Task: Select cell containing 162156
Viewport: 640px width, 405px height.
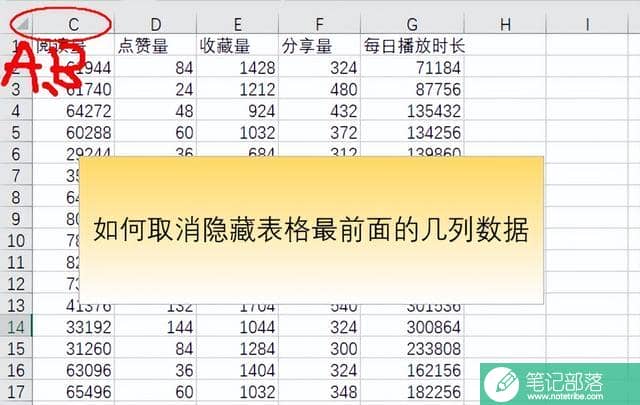Action: coord(412,370)
